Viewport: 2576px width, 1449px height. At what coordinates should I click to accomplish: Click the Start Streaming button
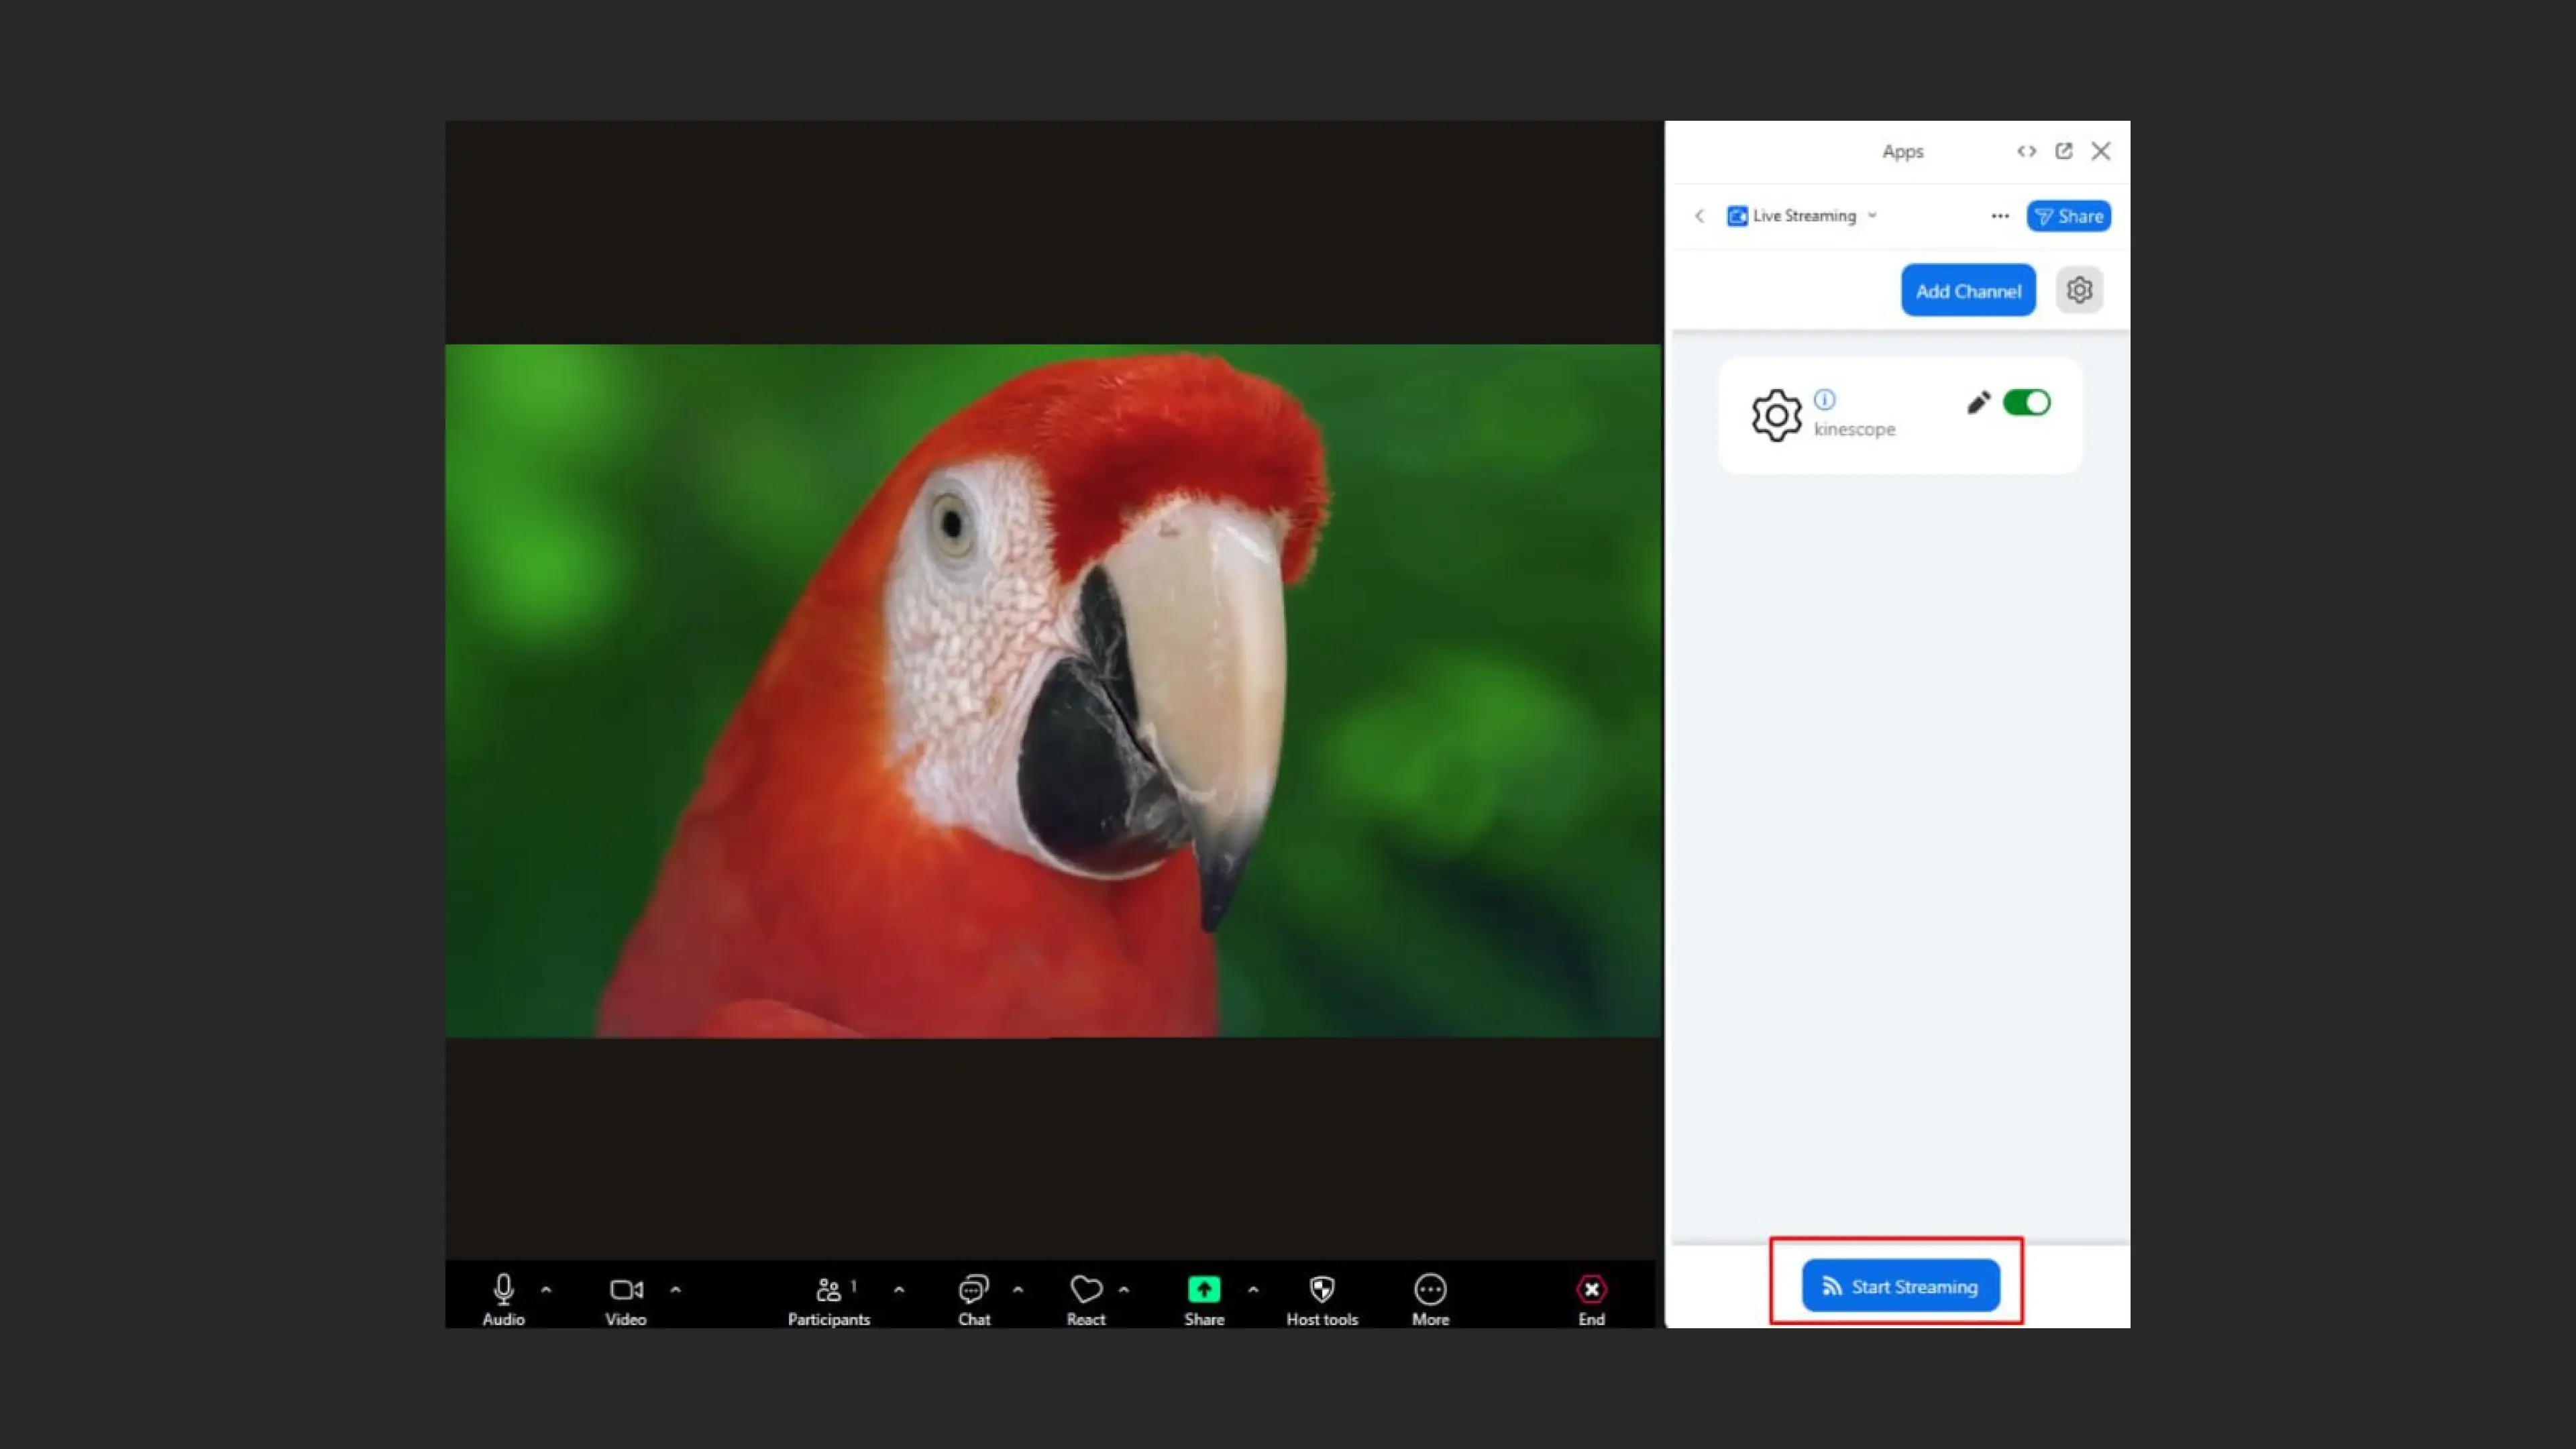1900,1286
